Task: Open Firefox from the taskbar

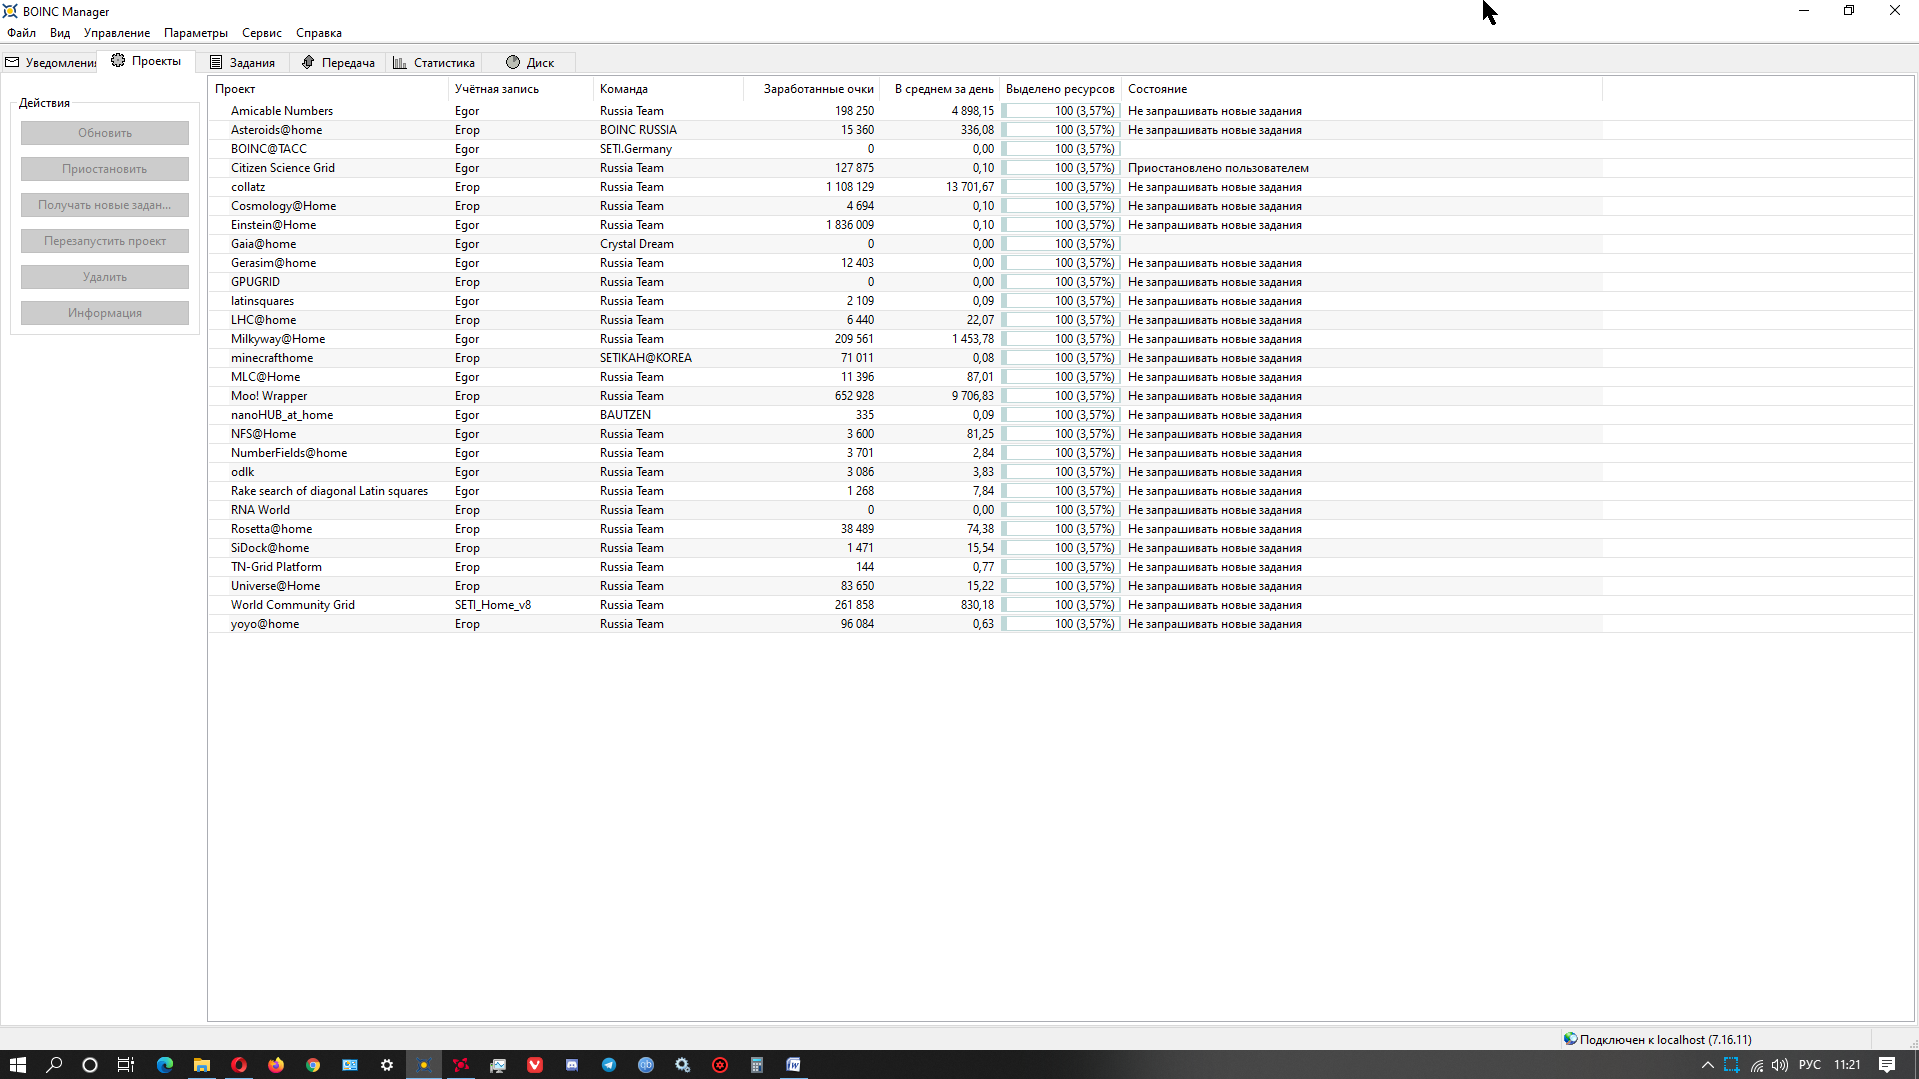Action: [x=276, y=1065]
